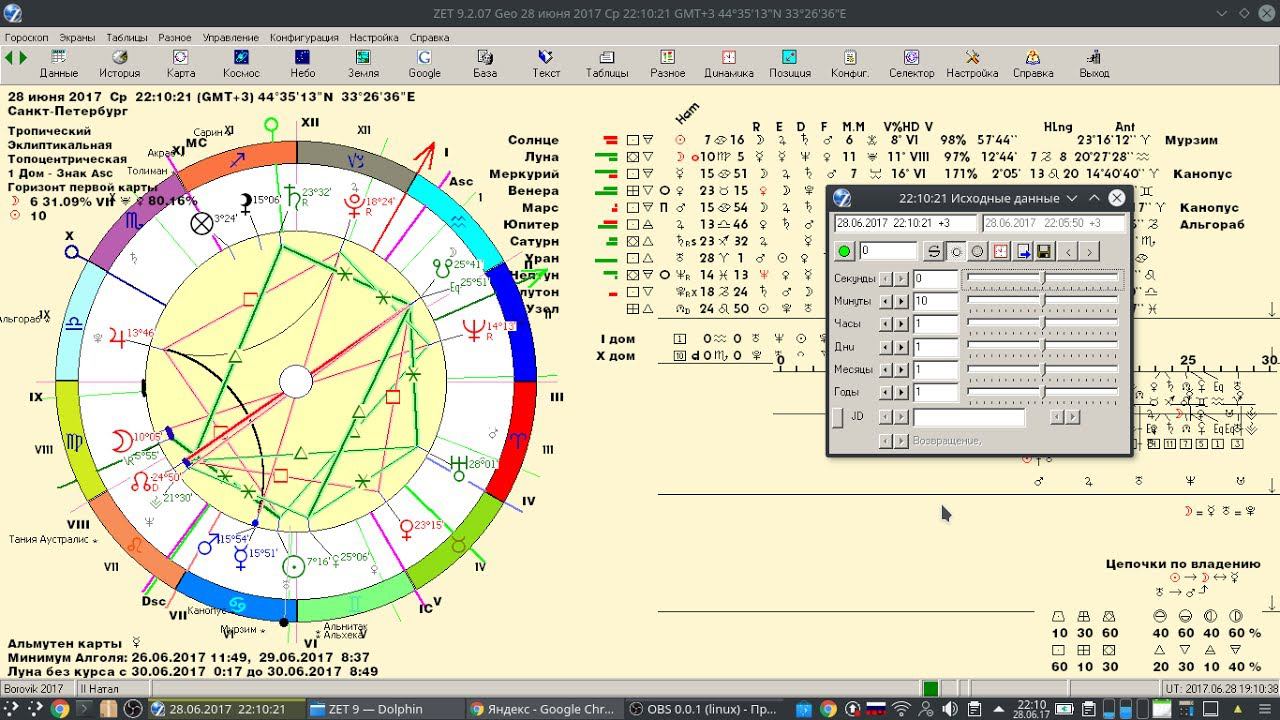Image resolution: width=1280 pixels, height=720 pixels.
Task: Launch the Селектор tool
Action: (x=911, y=63)
